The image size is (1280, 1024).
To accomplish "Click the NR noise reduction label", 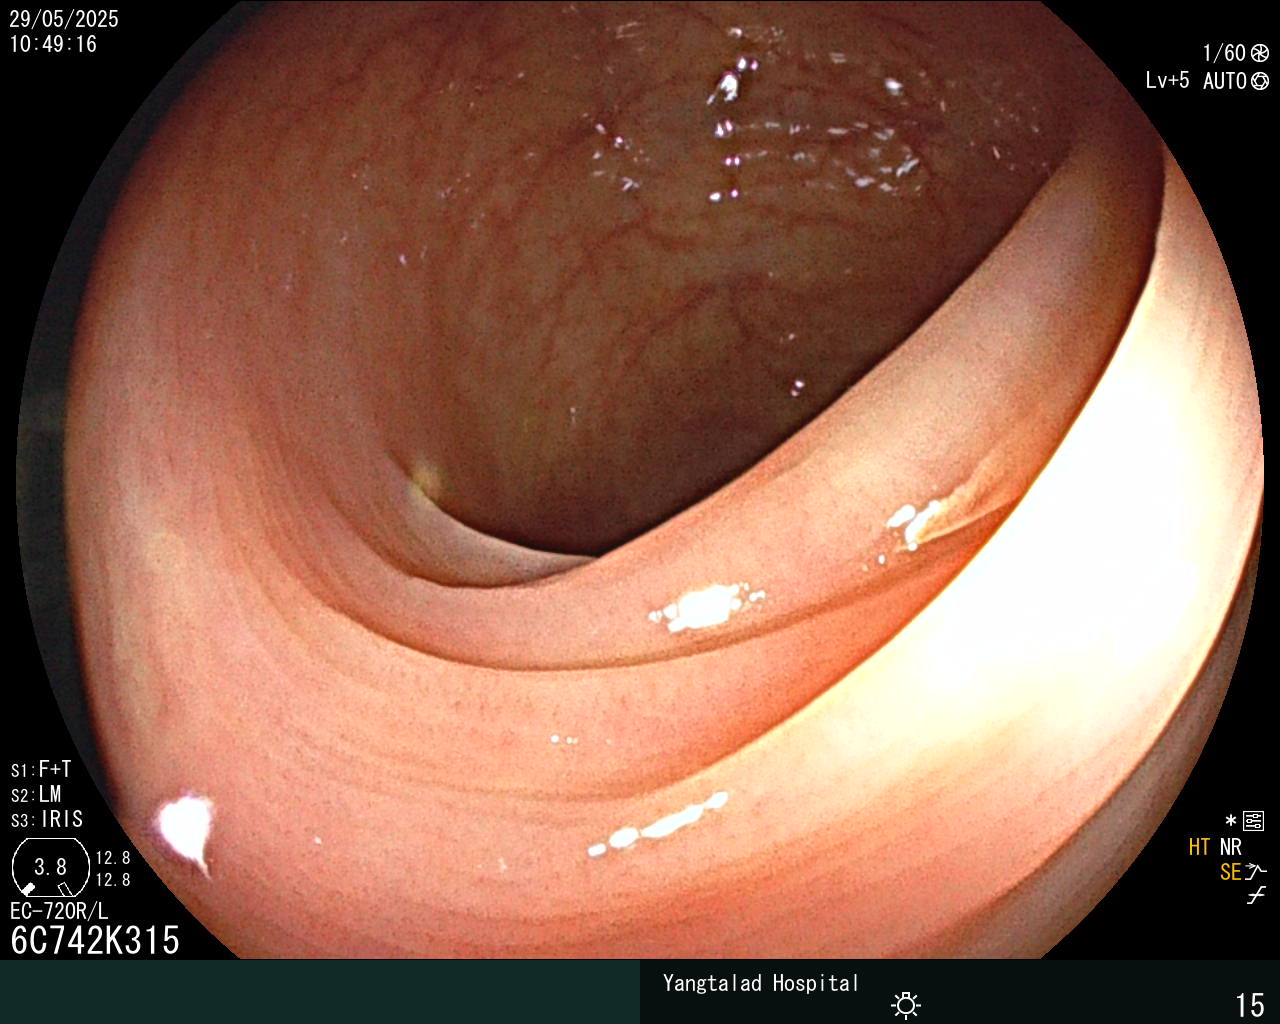I will point(1231,847).
